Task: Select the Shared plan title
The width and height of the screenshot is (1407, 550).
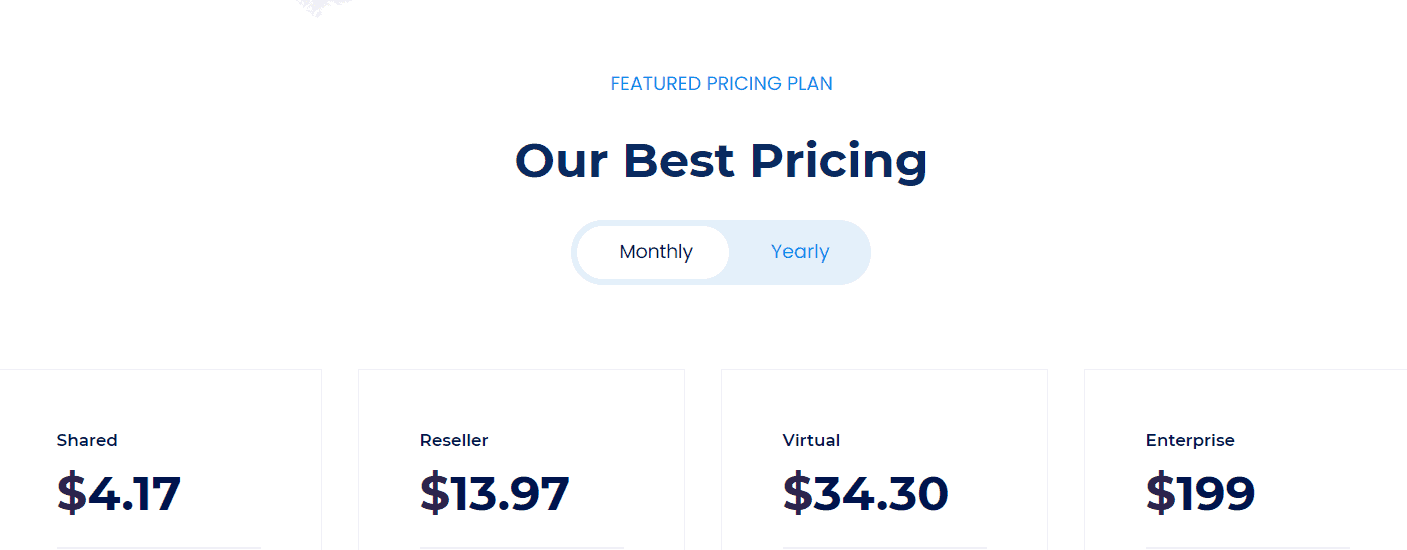Action: click(x=87, y=440)
